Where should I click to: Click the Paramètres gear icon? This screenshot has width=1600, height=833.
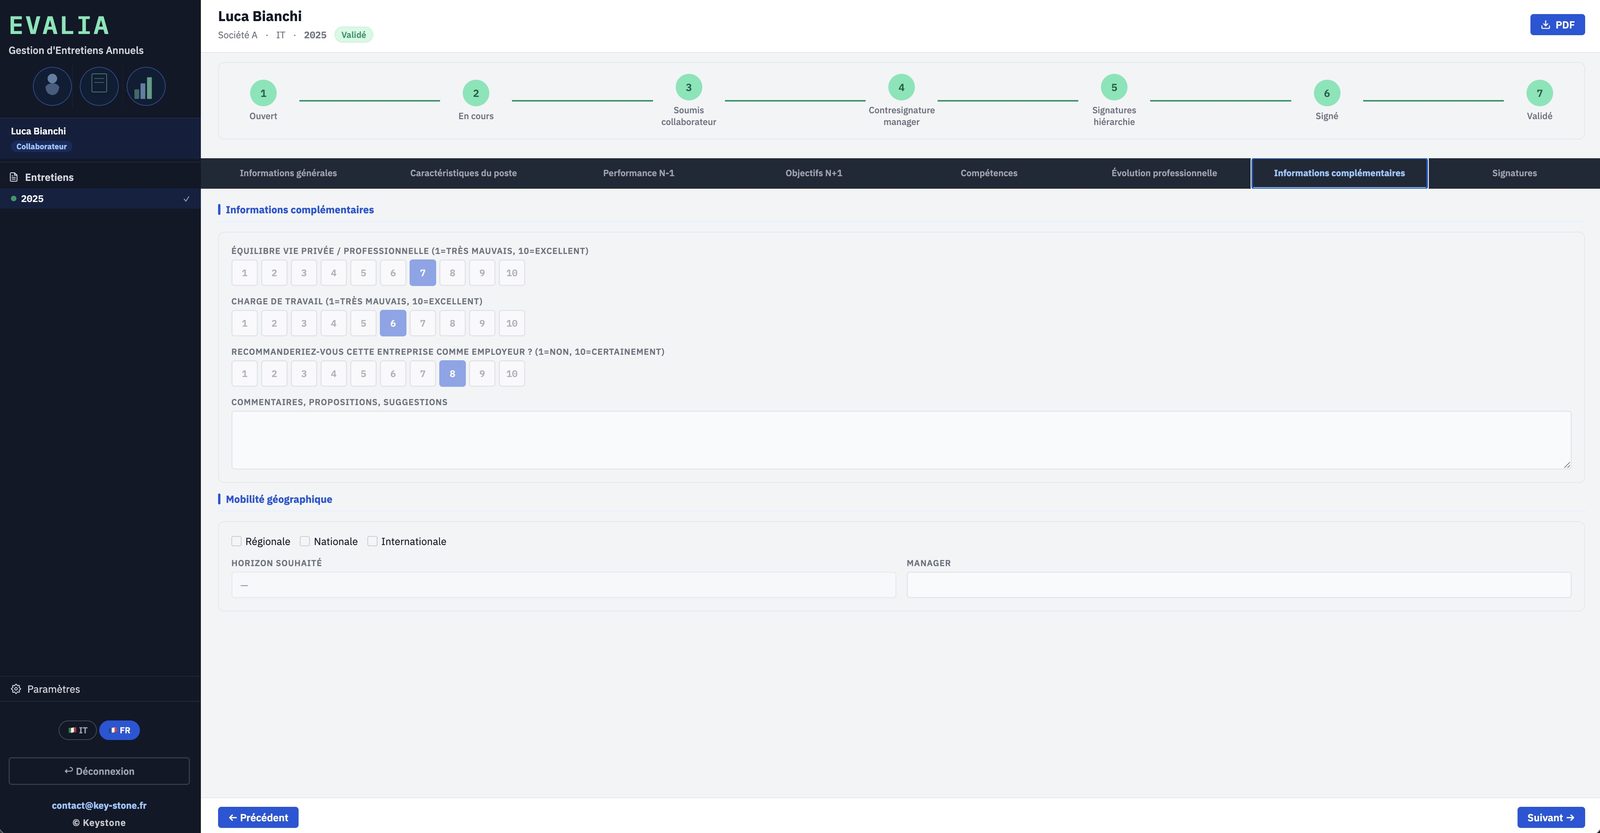pos(16,689)
